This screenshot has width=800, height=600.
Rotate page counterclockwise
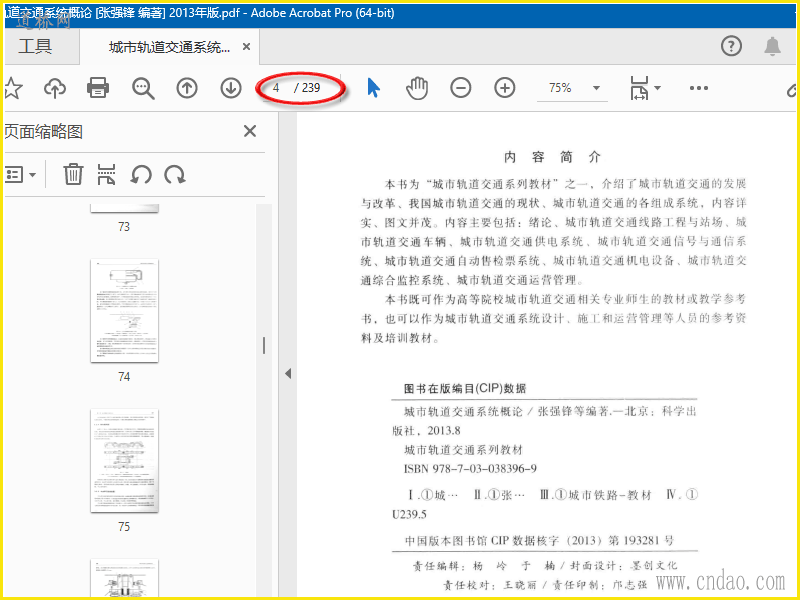point(141,174)
